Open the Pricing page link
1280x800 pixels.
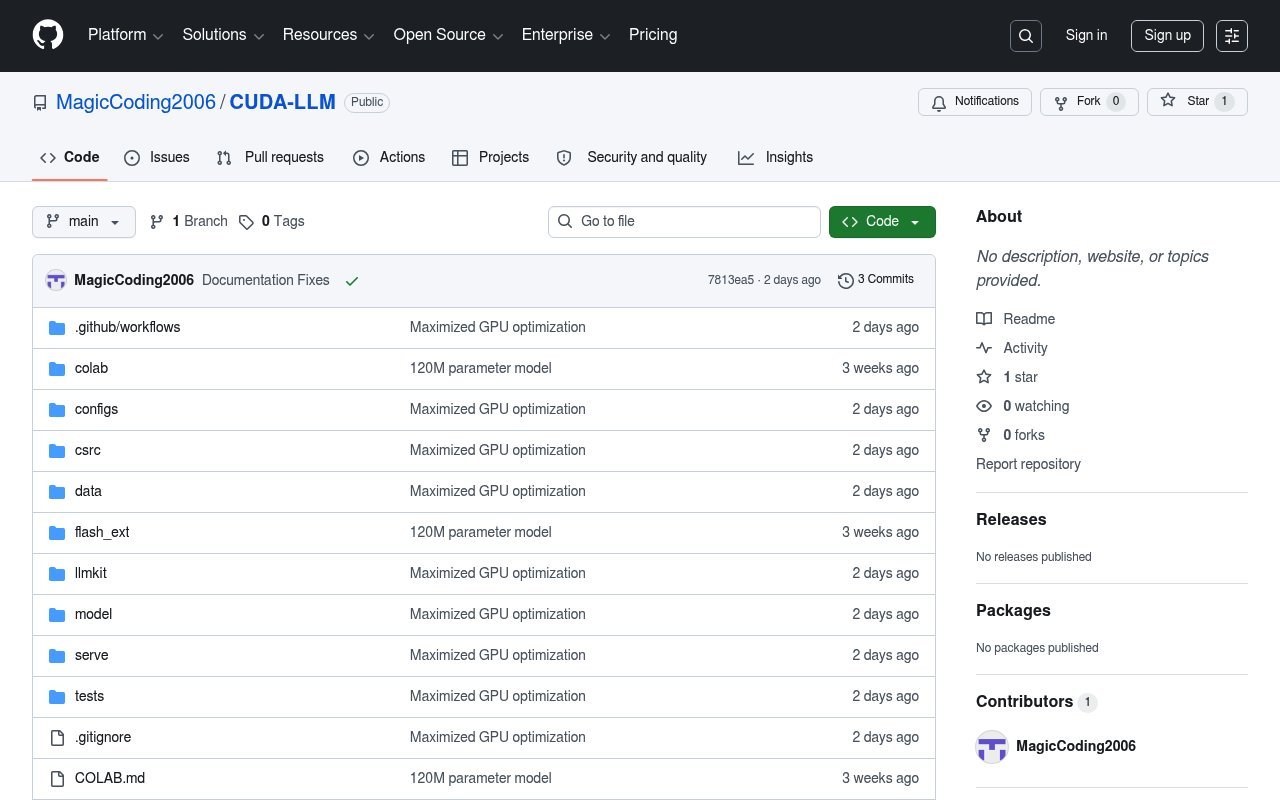tap(653, 35)
